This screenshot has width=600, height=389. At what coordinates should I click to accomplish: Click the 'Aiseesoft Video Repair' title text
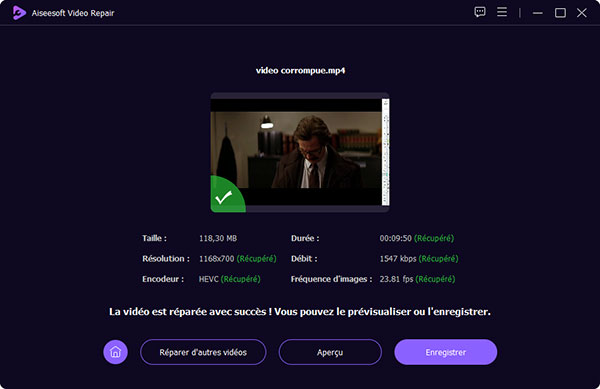pyautogui.click(x=73, y=13)
